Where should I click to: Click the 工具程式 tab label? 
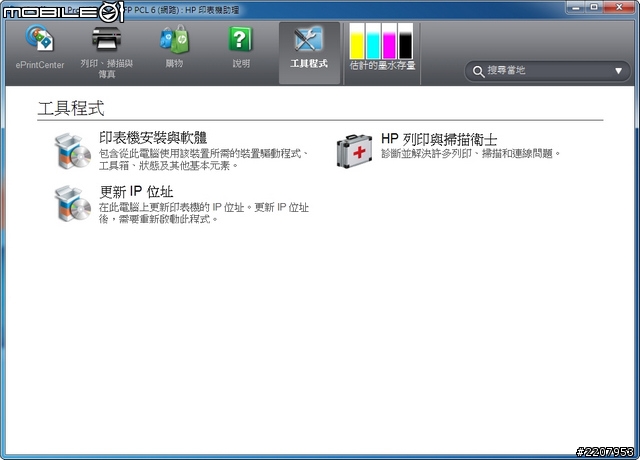pyautogui.click(x=309, y=64)
